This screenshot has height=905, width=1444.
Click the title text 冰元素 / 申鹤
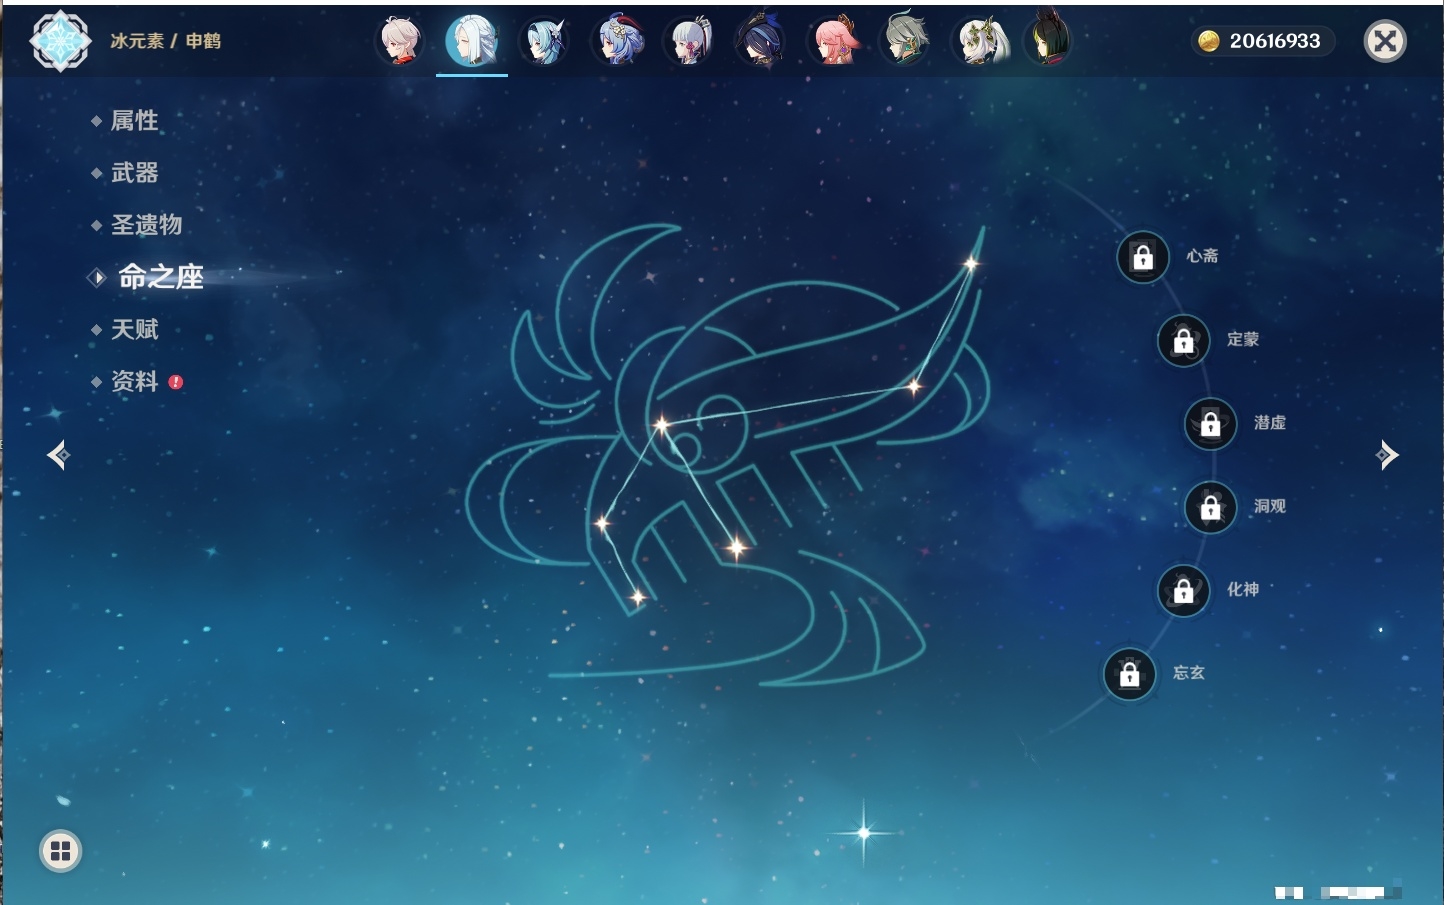[166, 41]
